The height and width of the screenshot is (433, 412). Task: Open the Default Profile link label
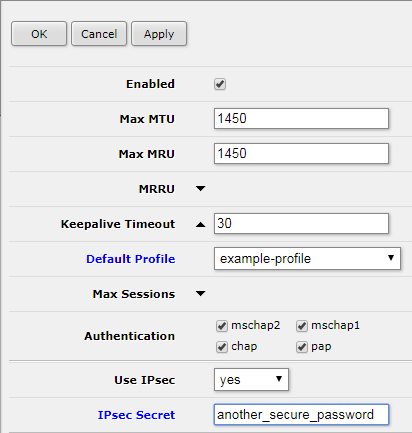[x=131, y=259]
